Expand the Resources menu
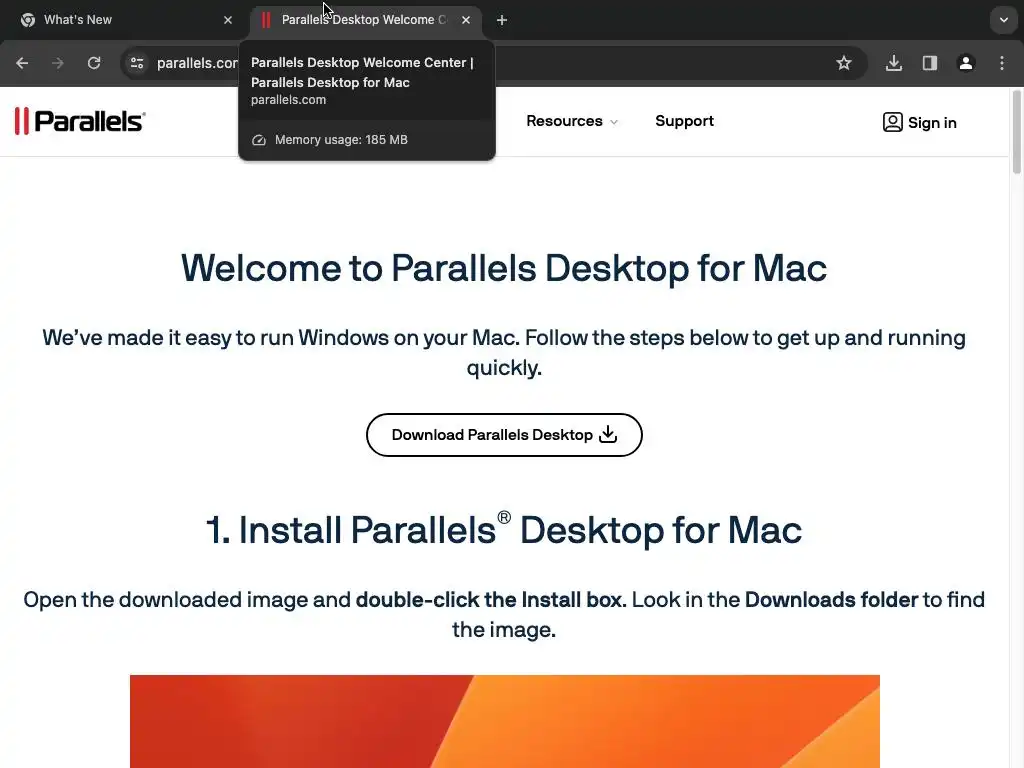This screenshot has height=768, width=1024. [x=572, y=121]
